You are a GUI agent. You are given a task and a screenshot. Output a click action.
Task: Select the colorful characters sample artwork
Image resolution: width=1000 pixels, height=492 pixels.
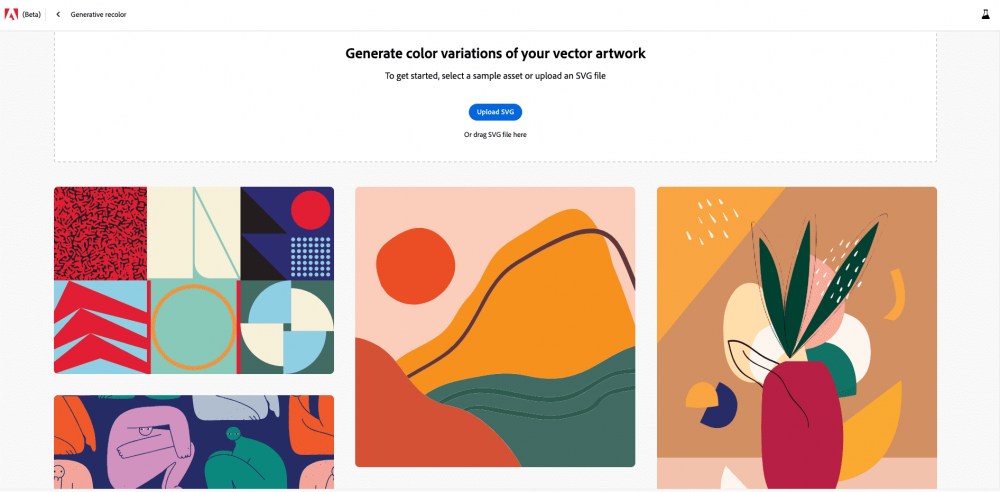[x=194, y=442]
